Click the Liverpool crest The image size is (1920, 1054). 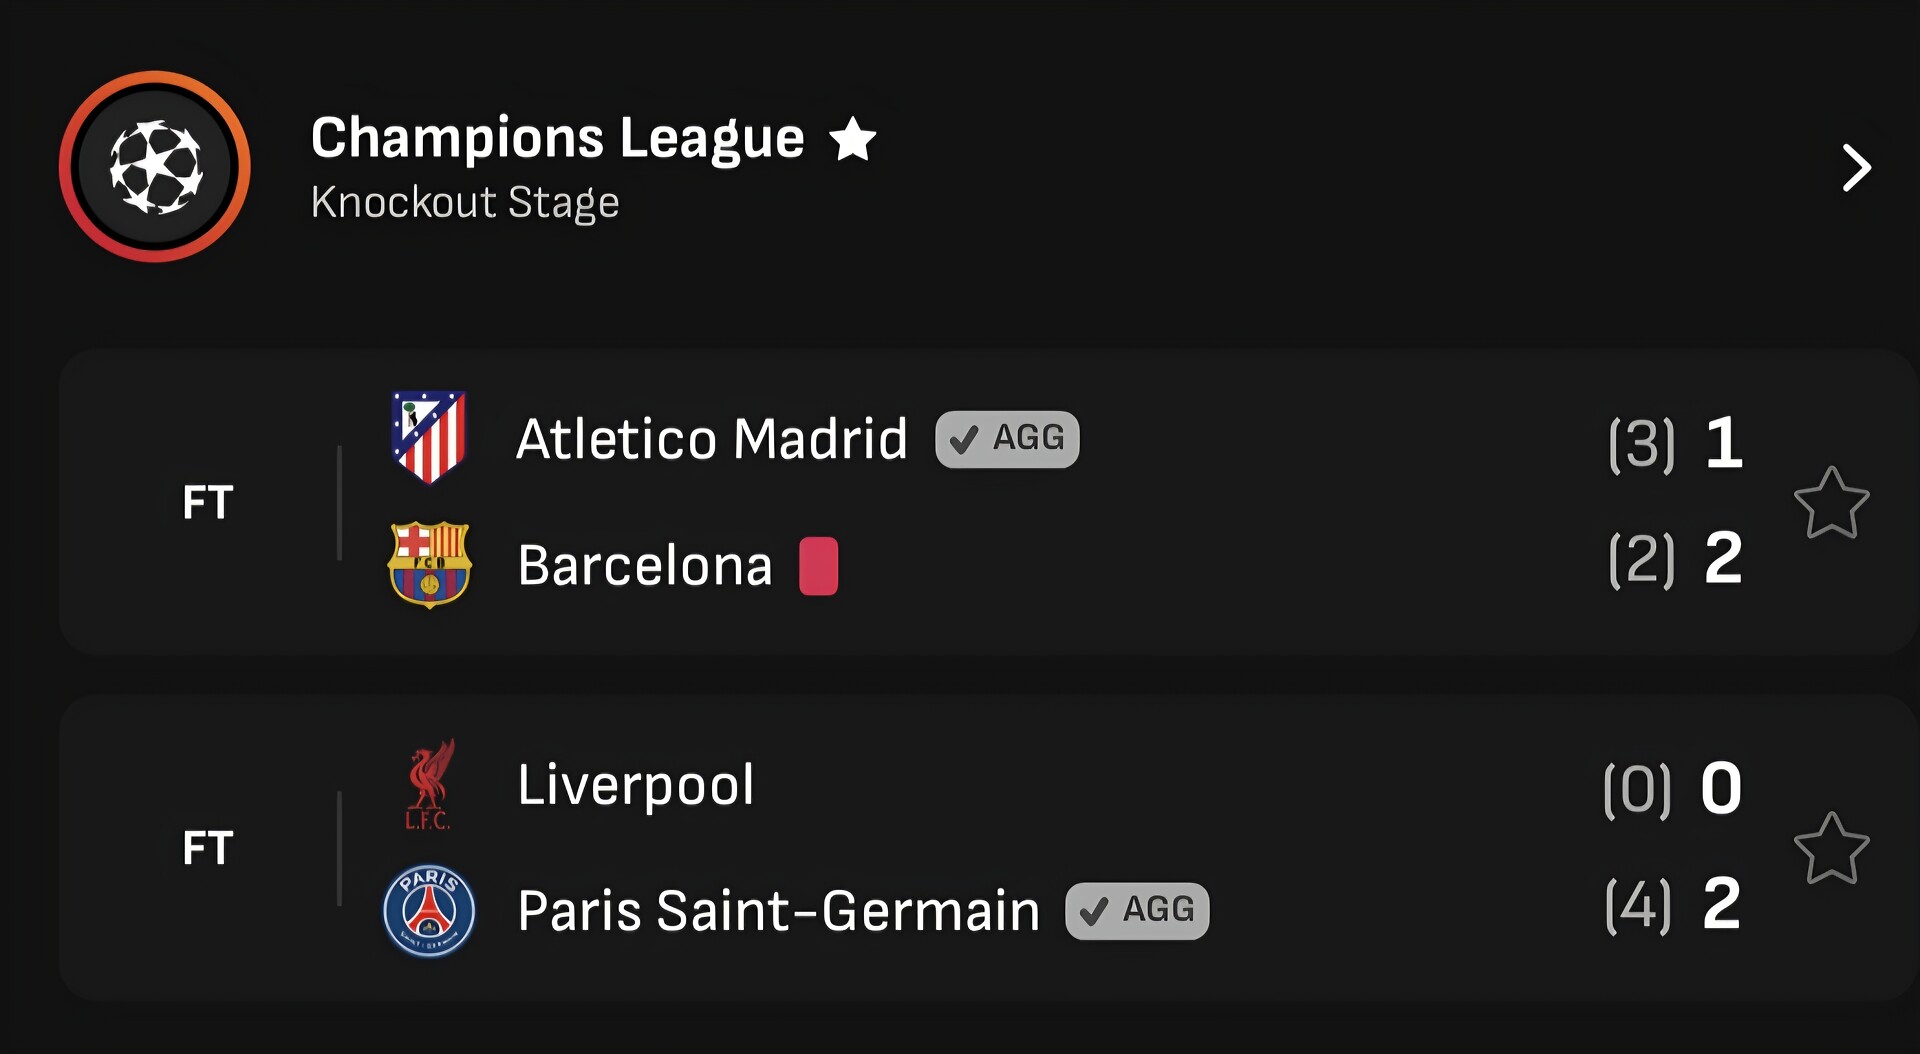429,785
